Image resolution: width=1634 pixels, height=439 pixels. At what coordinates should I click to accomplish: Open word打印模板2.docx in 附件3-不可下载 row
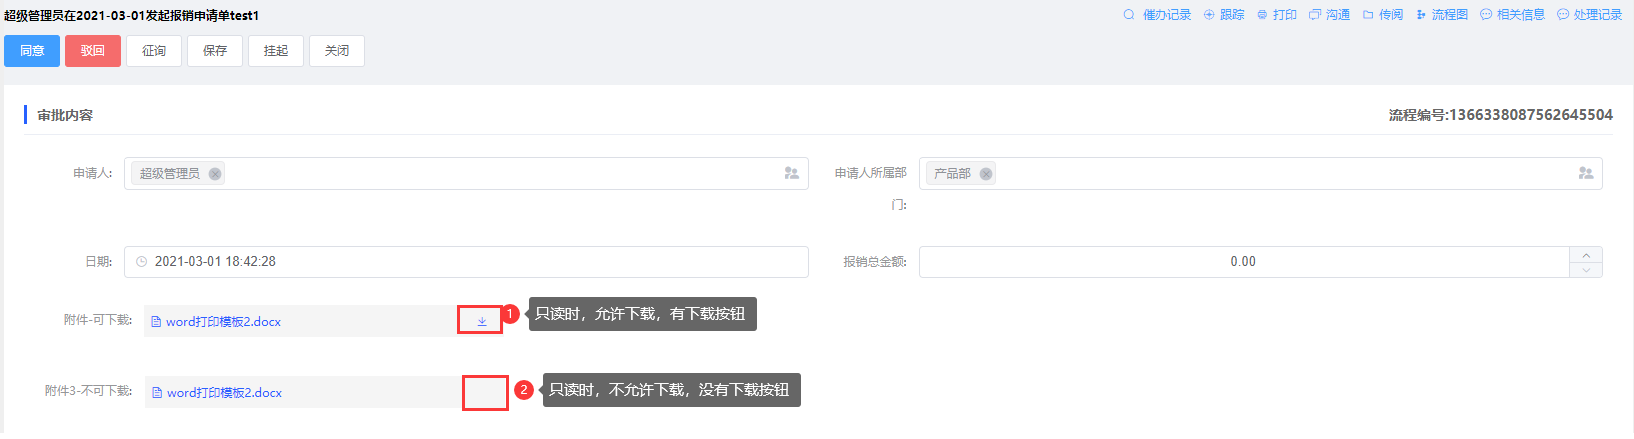pos(224,393)
